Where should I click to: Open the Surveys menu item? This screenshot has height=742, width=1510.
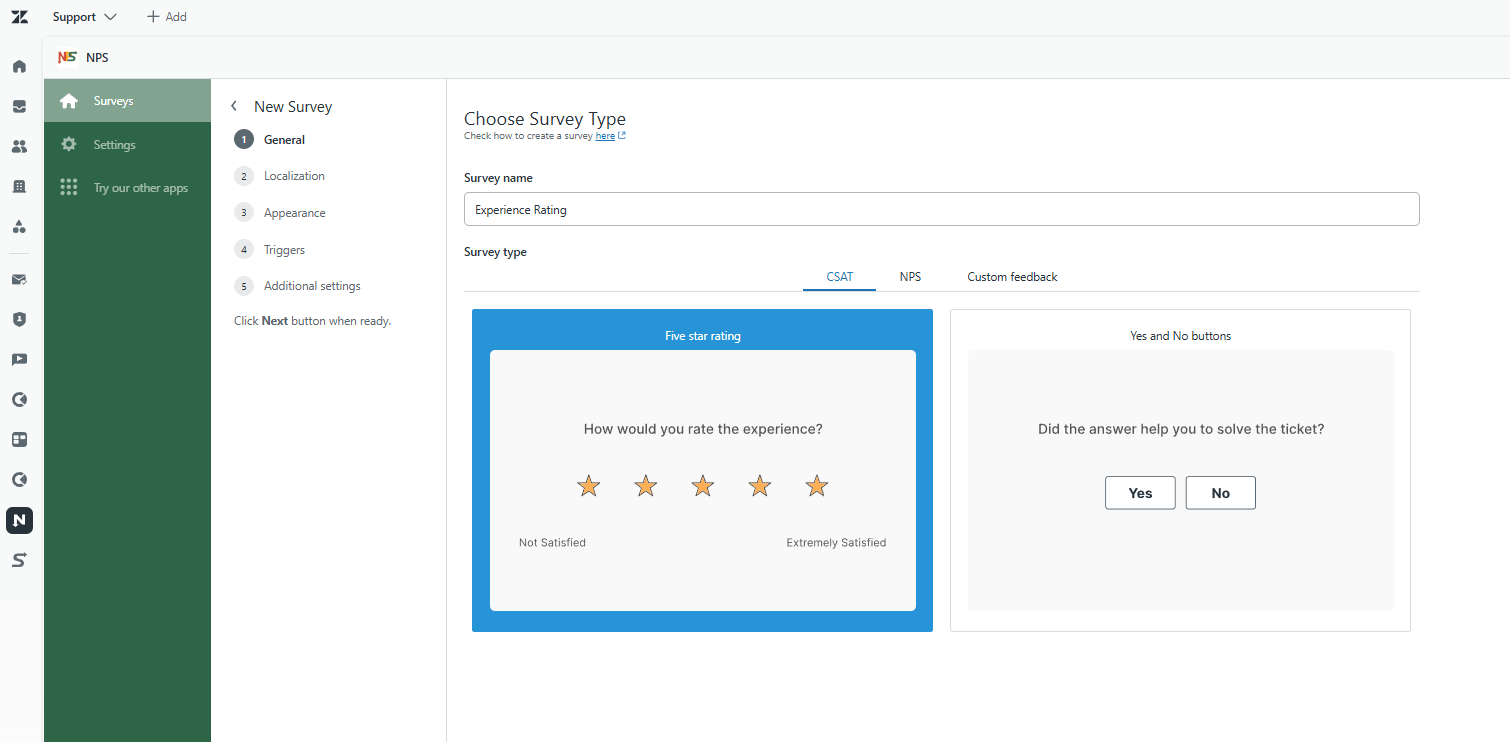pyautogui.click(x=127, y=101)
